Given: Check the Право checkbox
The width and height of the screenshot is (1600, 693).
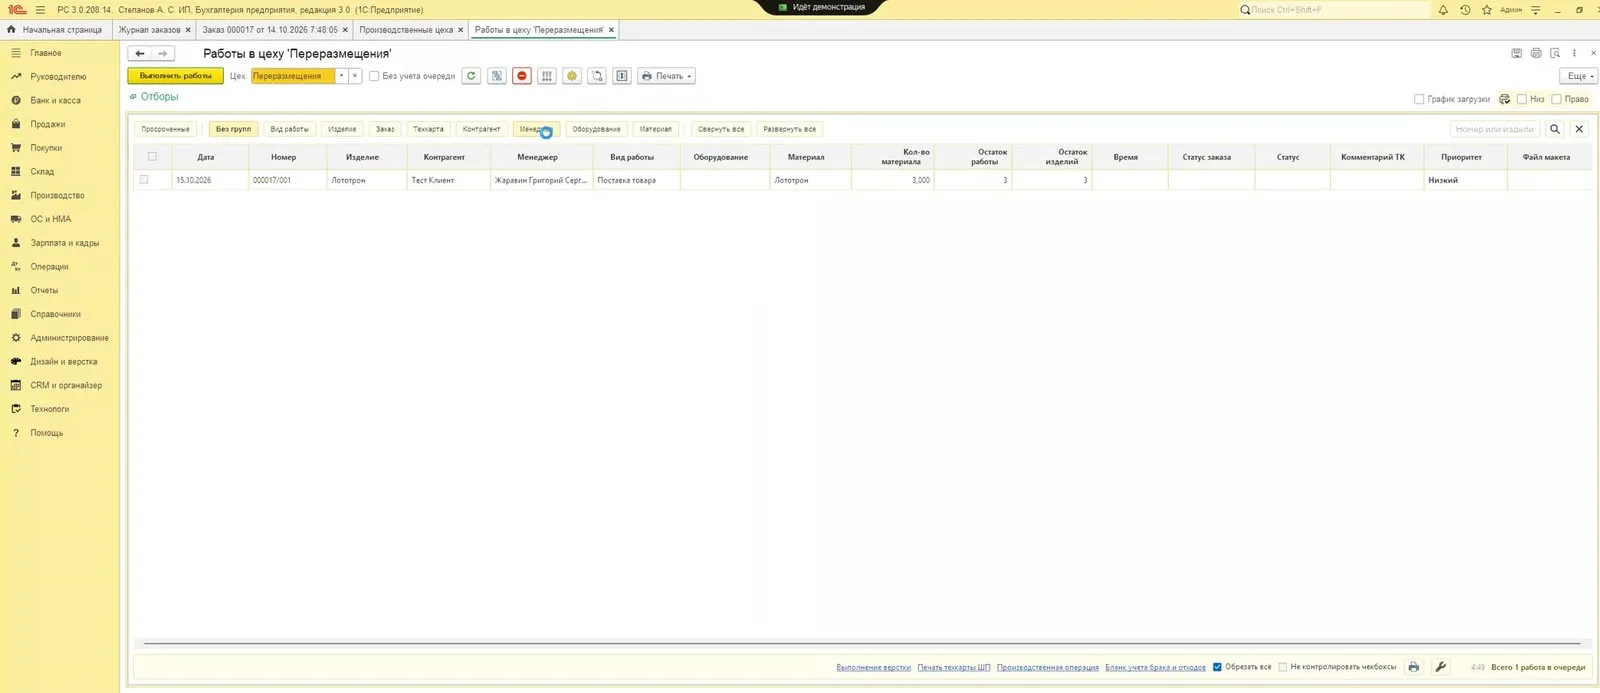Looking at the screenshot, I should [1556, 99].
